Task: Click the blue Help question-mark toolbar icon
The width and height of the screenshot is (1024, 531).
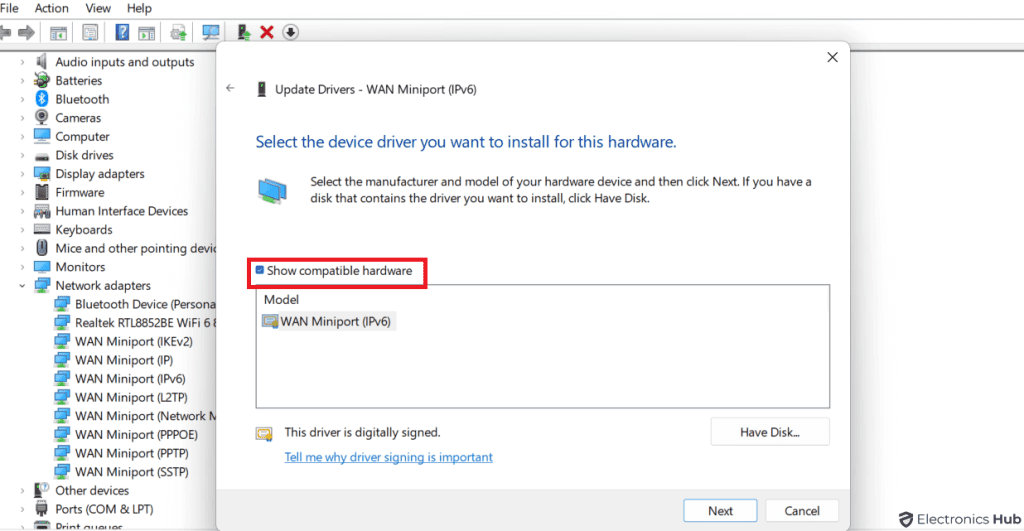Action: point(122,32)
